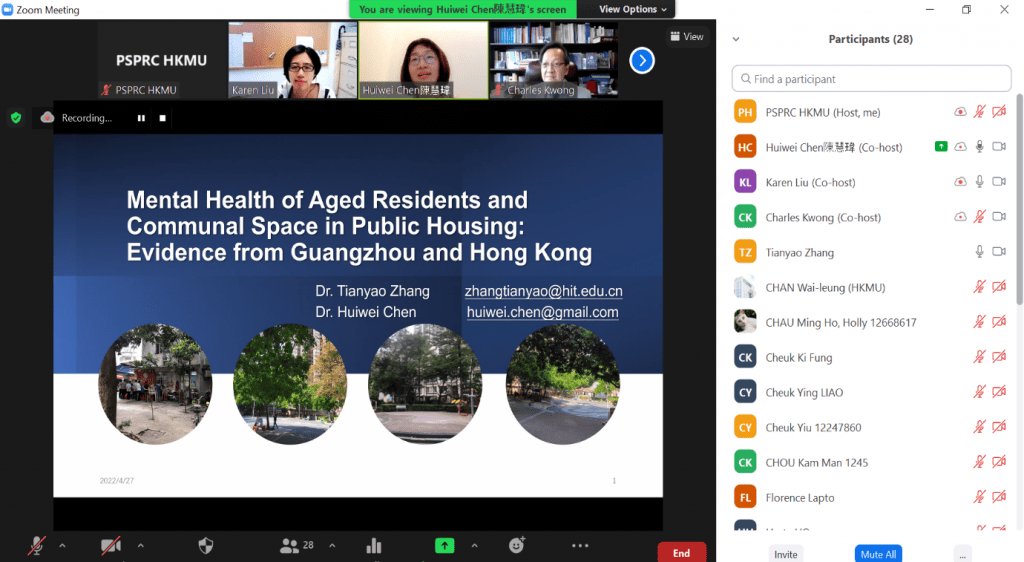The width and height of the screenshot is (1024, 562).
Task: Click Charles Kwong's muted microphone icon
Action: (980, 217)
